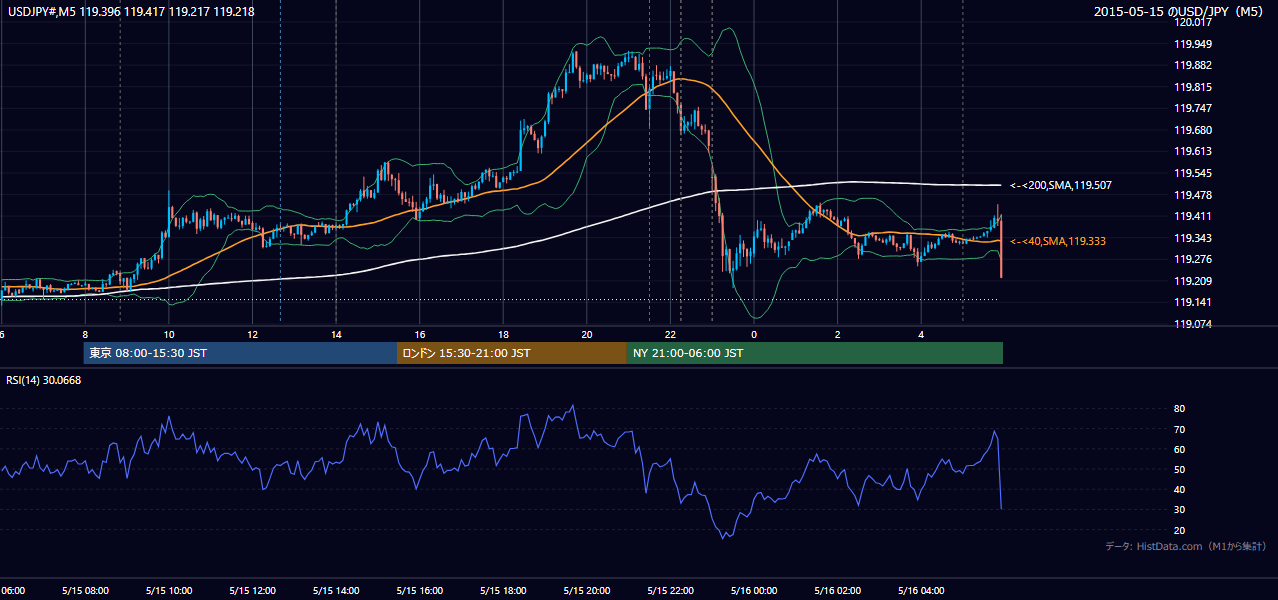This screenshot has height=600, width=1278.
Task: Click the bottom date label 5/16 00:00
Action: tap(753, 590)
